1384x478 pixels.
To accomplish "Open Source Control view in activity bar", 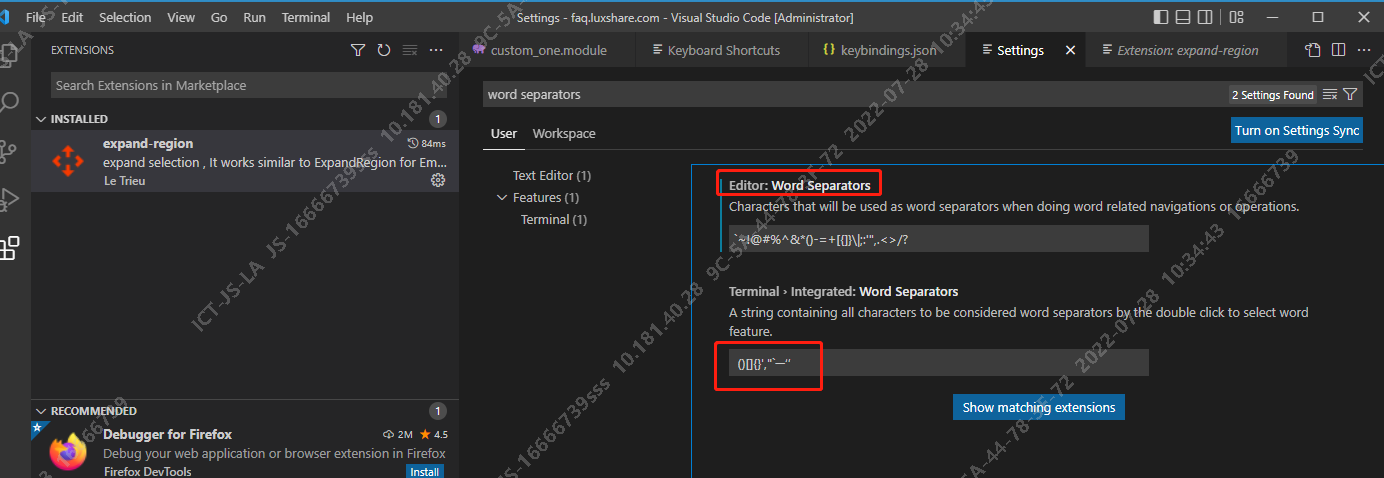I will [9, 150].
